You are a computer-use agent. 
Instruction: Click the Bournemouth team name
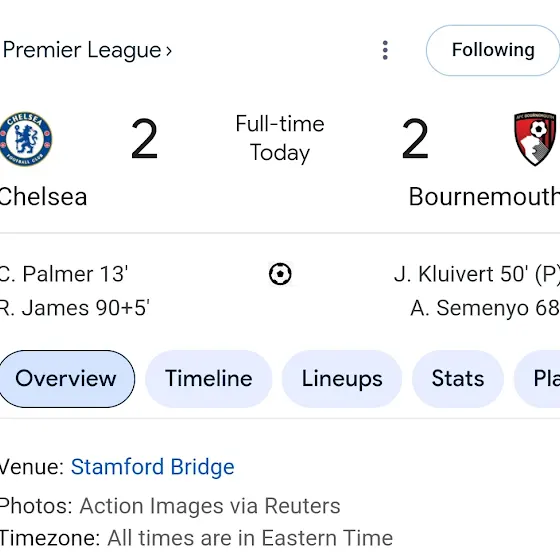pos(484,197)
